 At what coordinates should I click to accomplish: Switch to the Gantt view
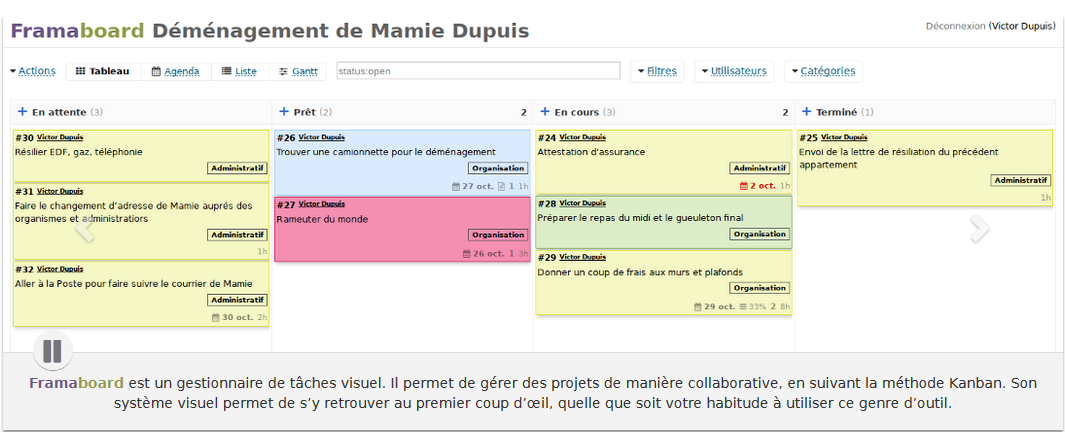pos(298,71)
